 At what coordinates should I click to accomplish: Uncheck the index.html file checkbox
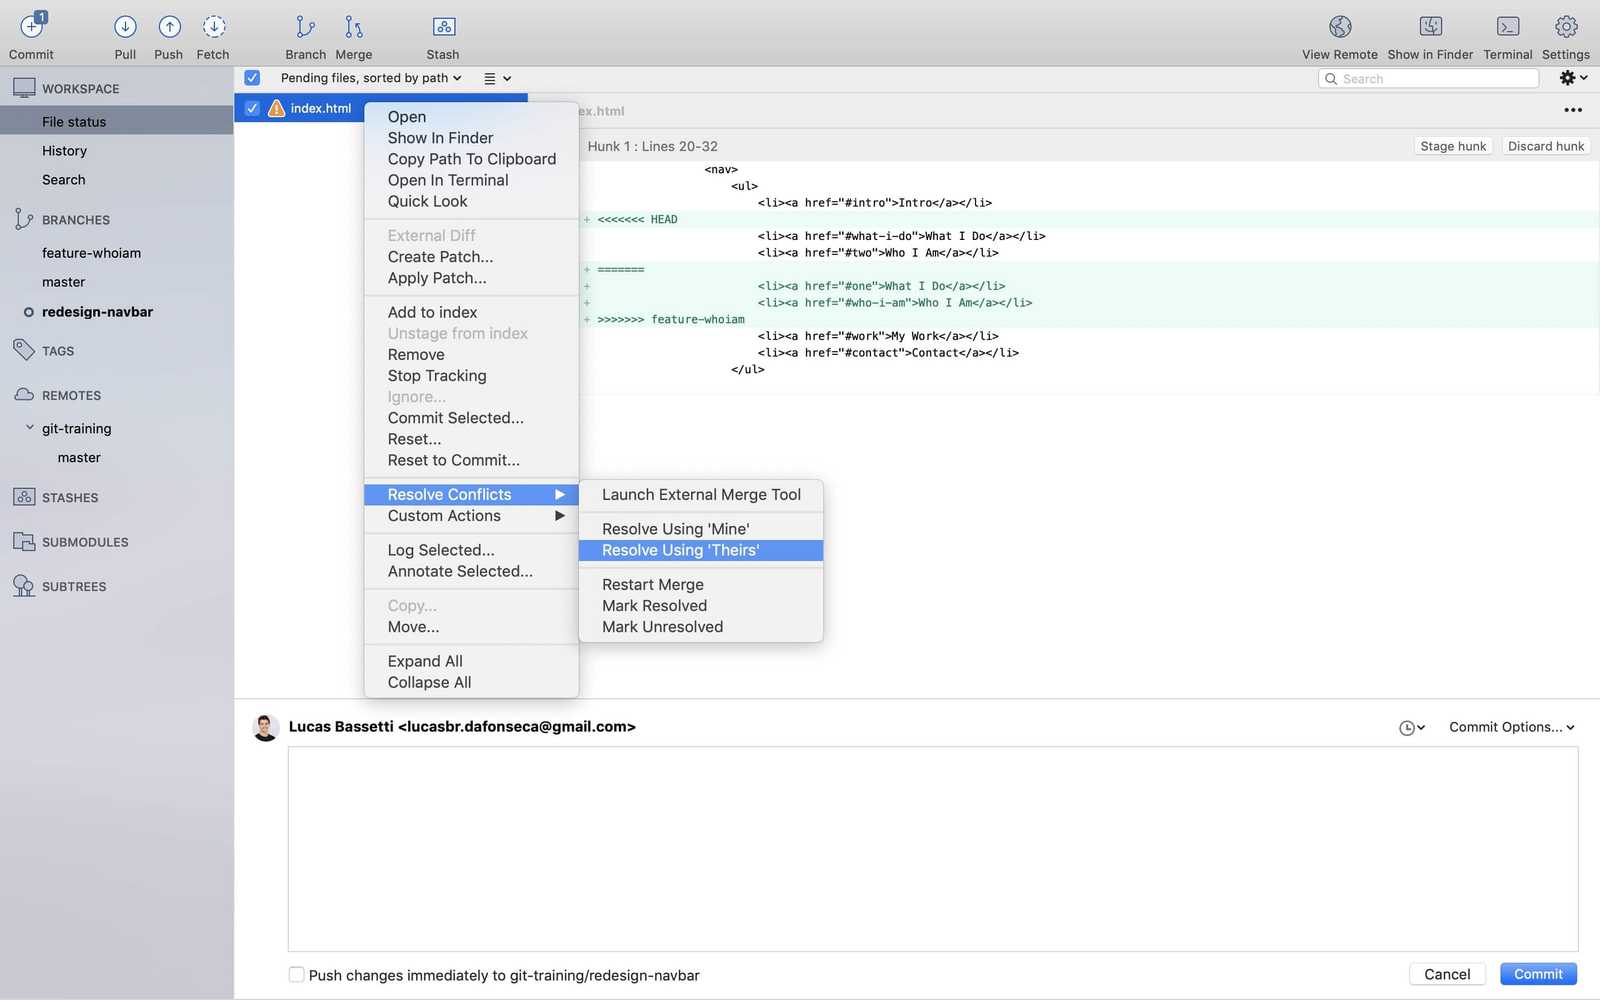[252, 108]
